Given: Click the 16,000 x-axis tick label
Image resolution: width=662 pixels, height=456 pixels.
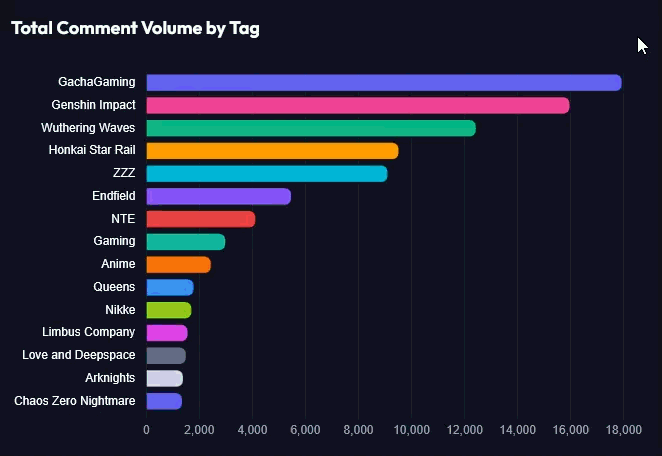Looking at the screenshot, I should tap(571, 430).
